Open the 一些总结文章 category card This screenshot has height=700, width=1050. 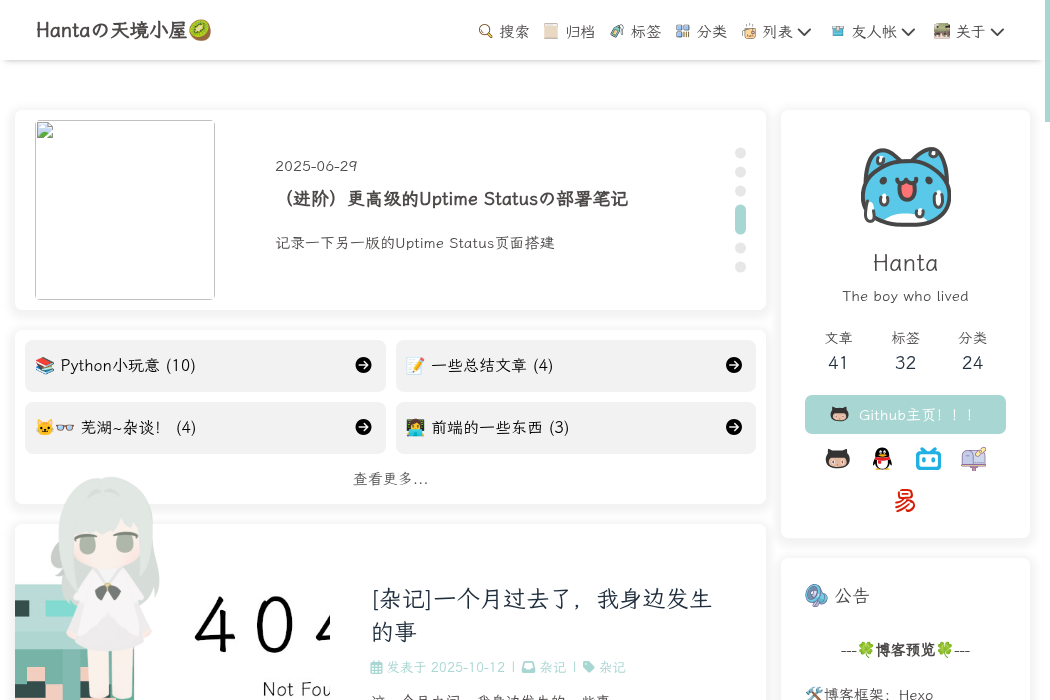click(x=575, y=366)
